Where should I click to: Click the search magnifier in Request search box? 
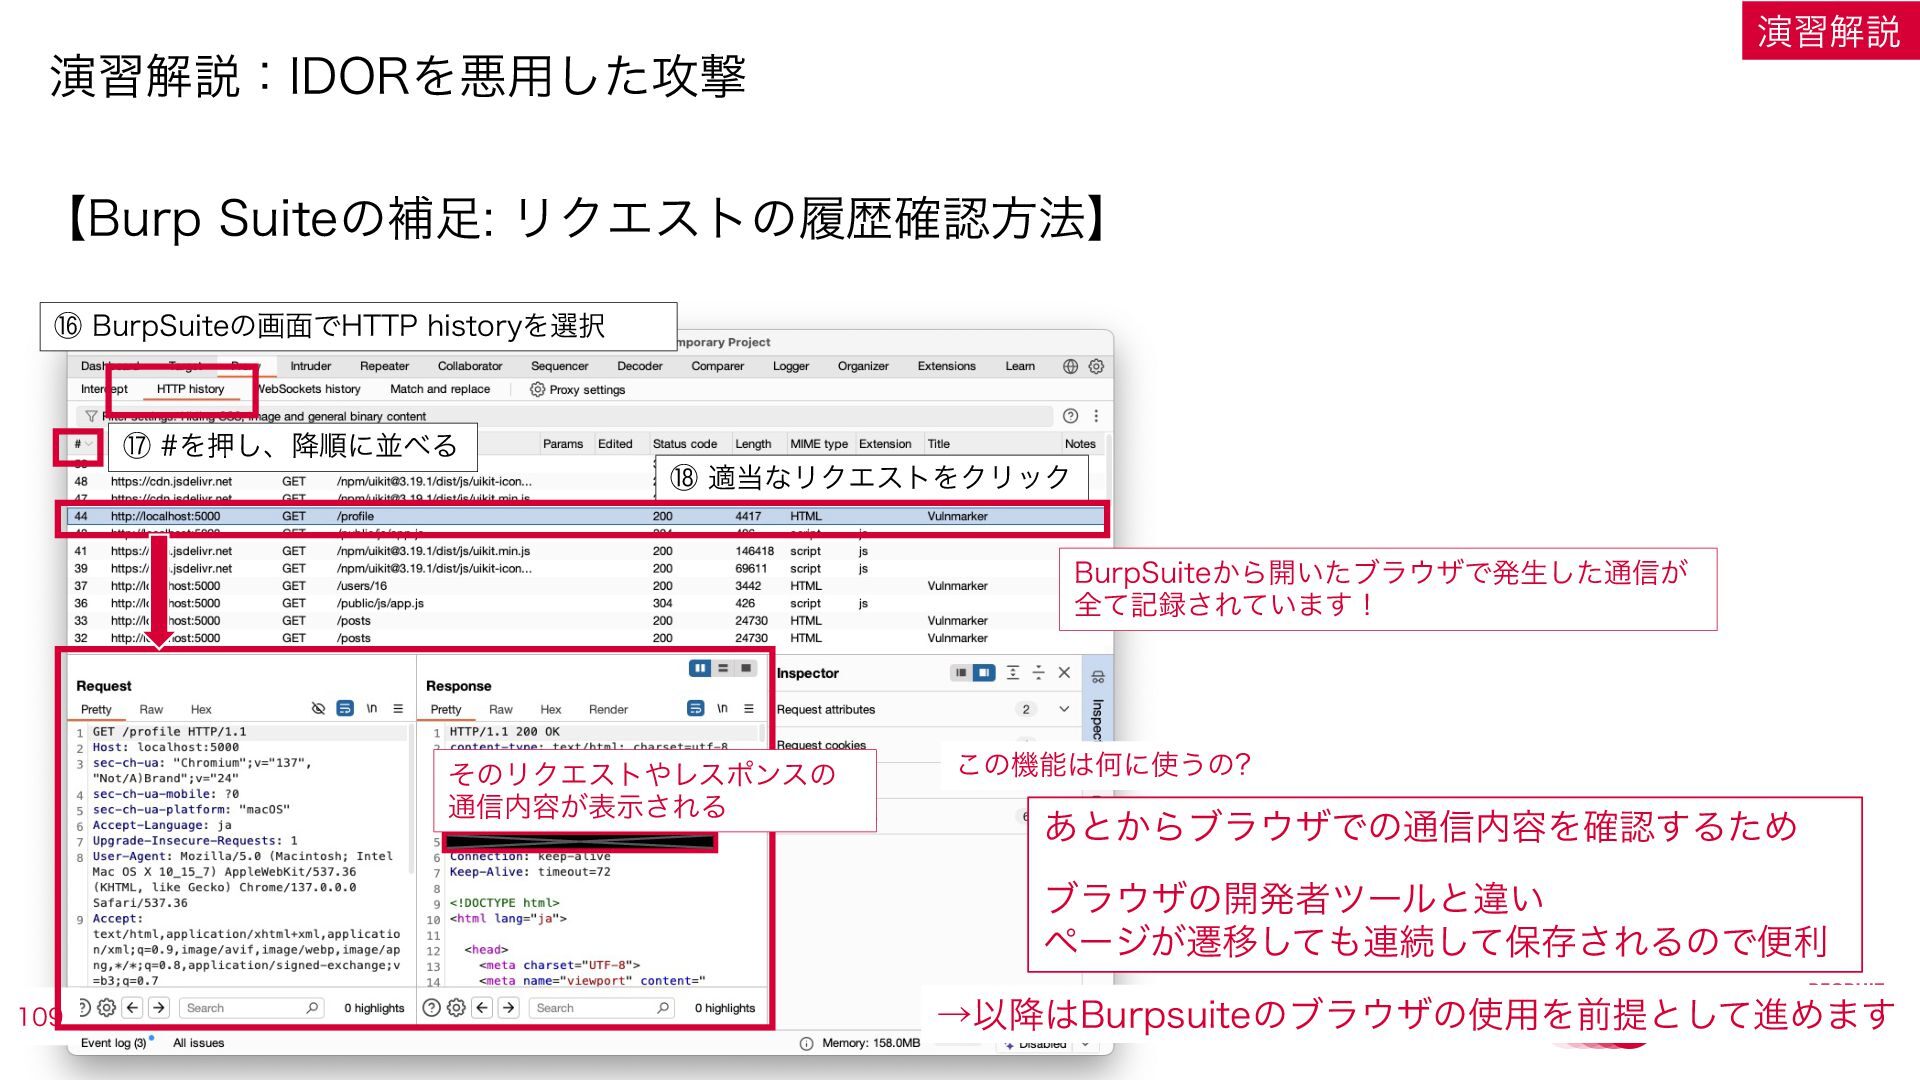click(312, 1008)
